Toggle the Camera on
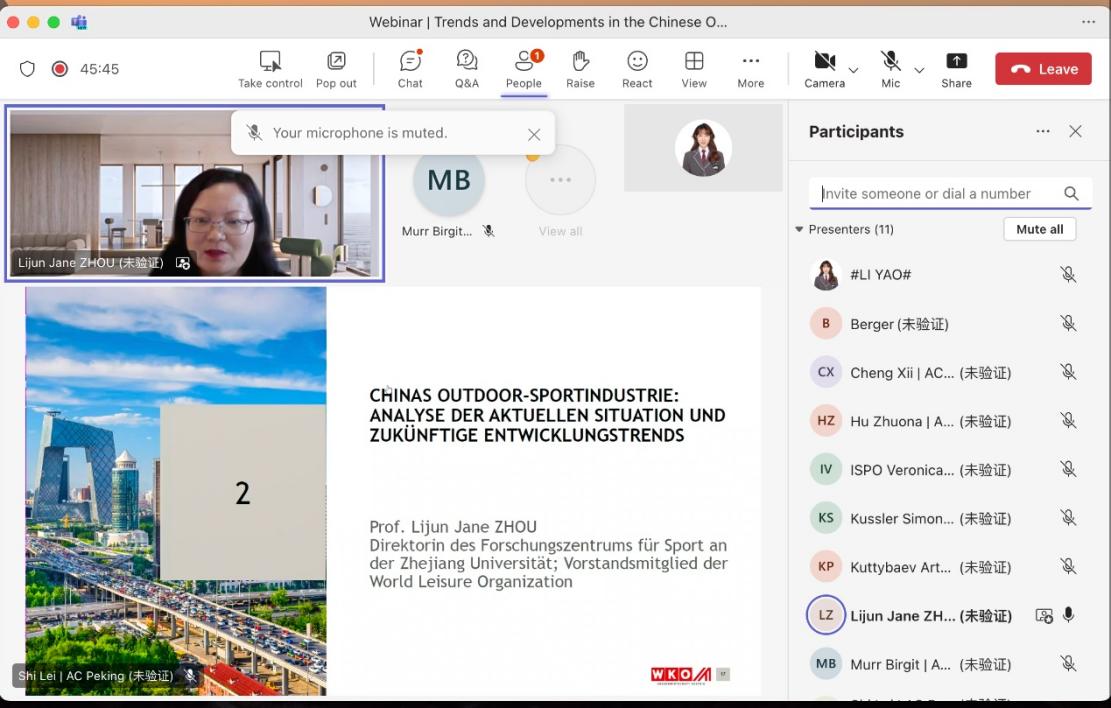Screen dimensions: 1111x708 (824, 69)
